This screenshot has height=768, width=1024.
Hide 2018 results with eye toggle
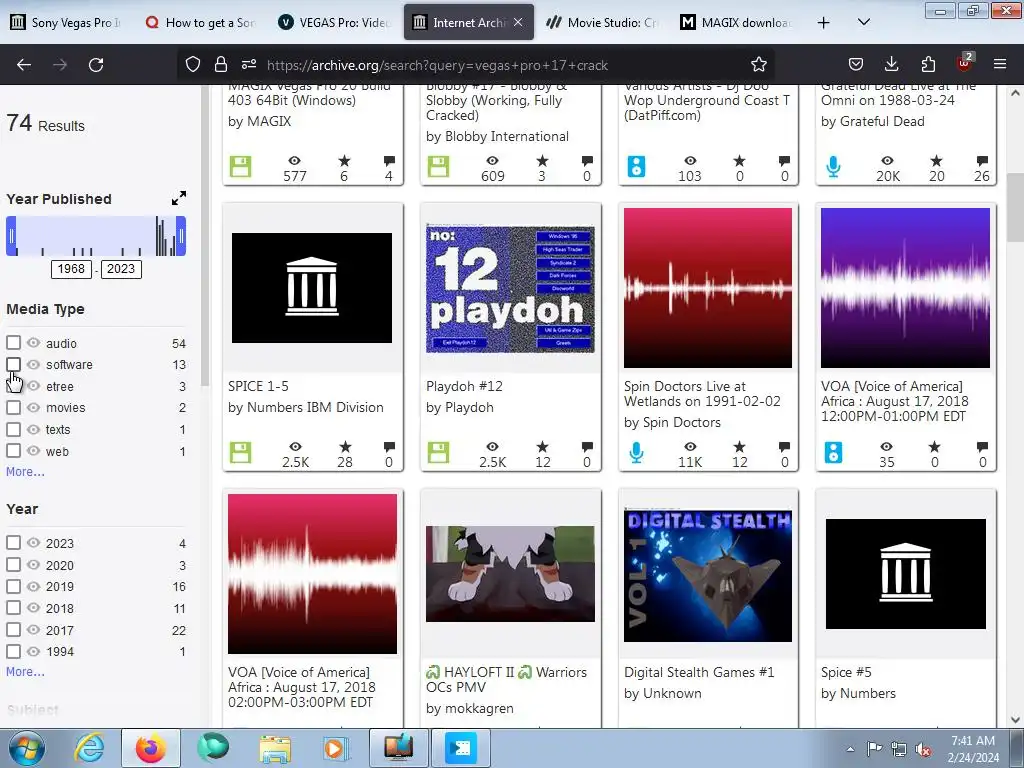click(x=33, y=608)
